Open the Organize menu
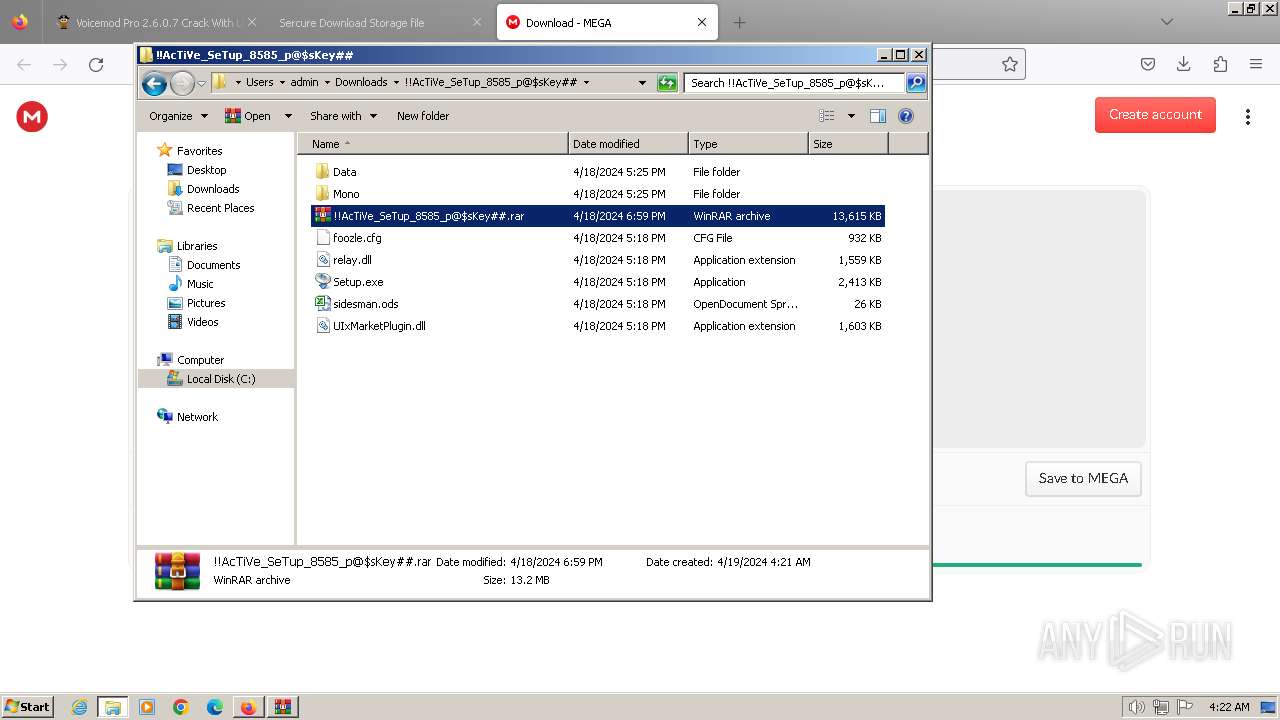This screenshot has height=720, width=1280. click(178, 116)
